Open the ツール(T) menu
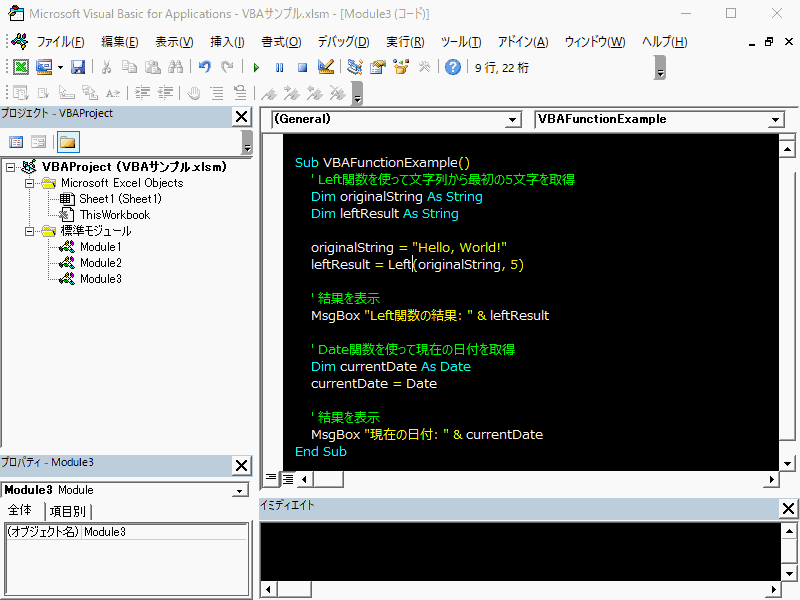The width and height of the screenshot is (800, 600). pyautogui.click(x=461, y=42)
